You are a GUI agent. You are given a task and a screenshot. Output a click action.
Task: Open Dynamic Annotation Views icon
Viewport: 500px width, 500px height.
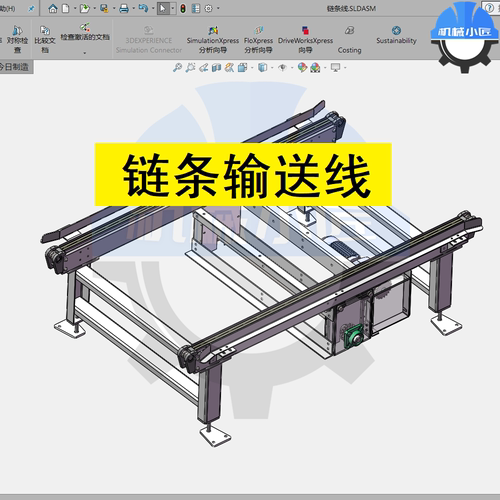point(229,68)
